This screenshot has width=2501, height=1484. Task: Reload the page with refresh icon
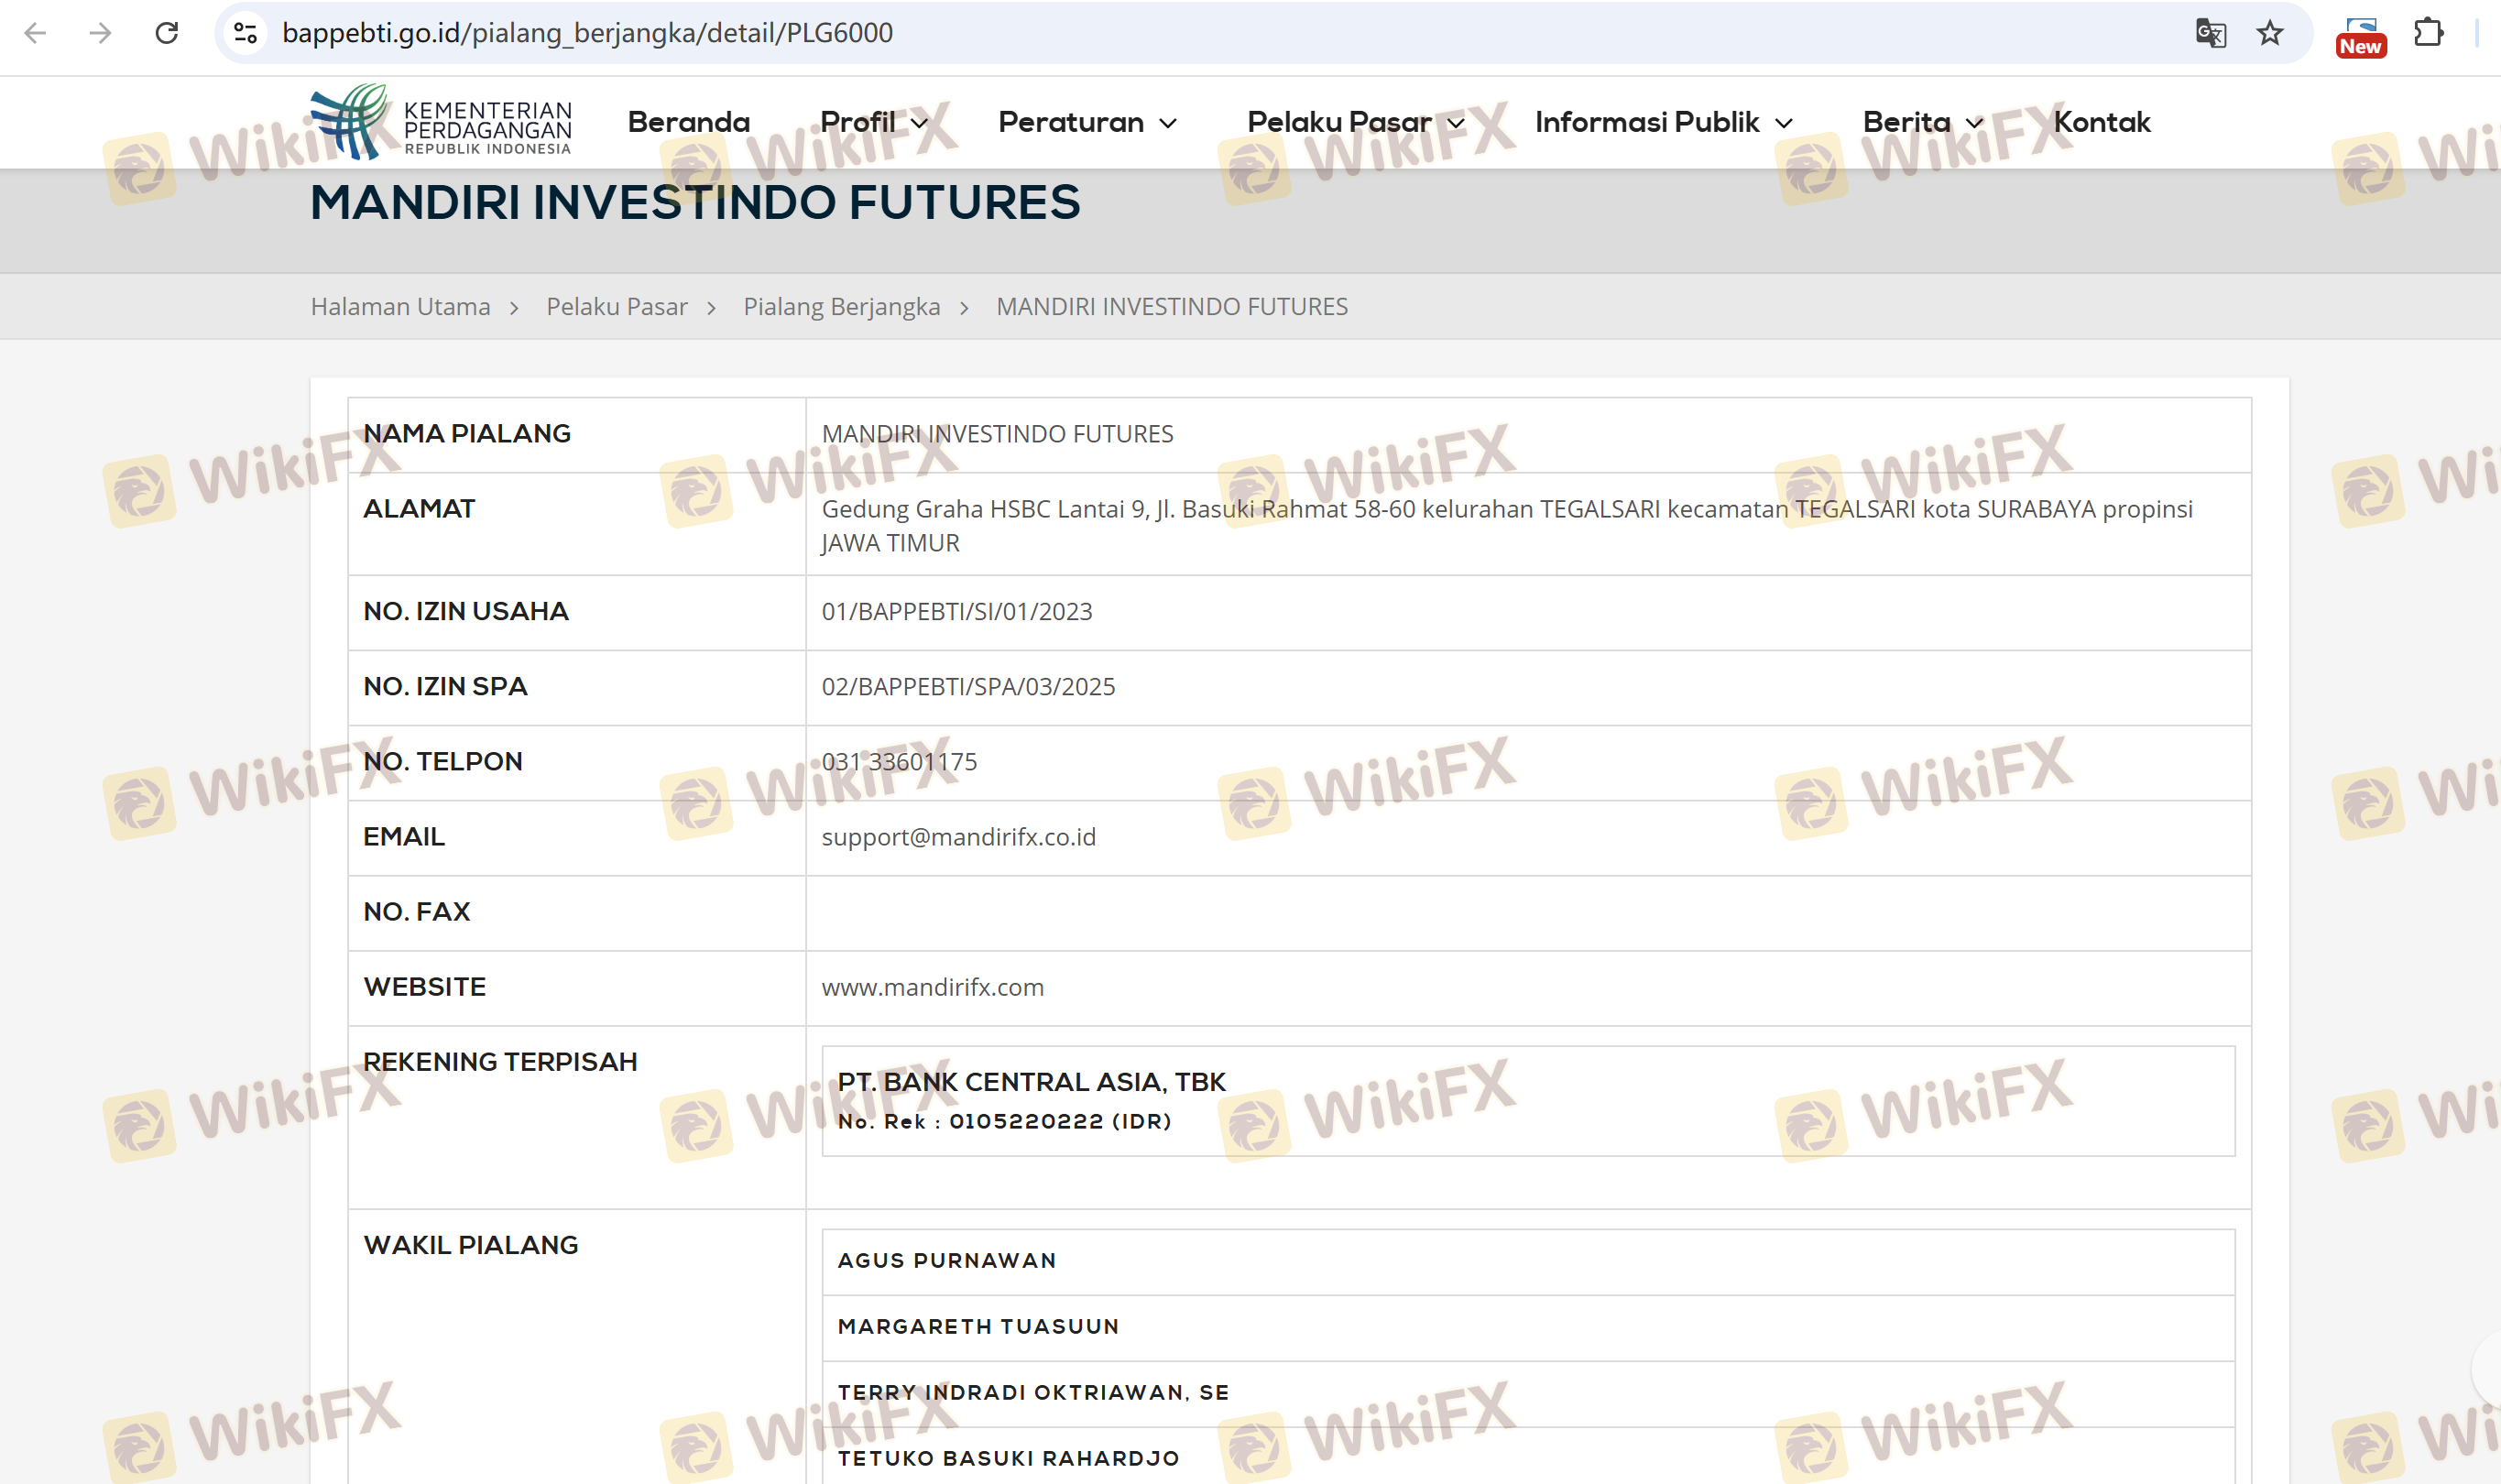coord(167,33)
